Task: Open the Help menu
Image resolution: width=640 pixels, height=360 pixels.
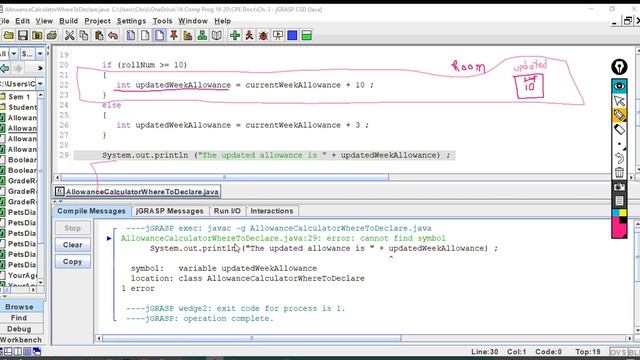Action: (222, 21)
